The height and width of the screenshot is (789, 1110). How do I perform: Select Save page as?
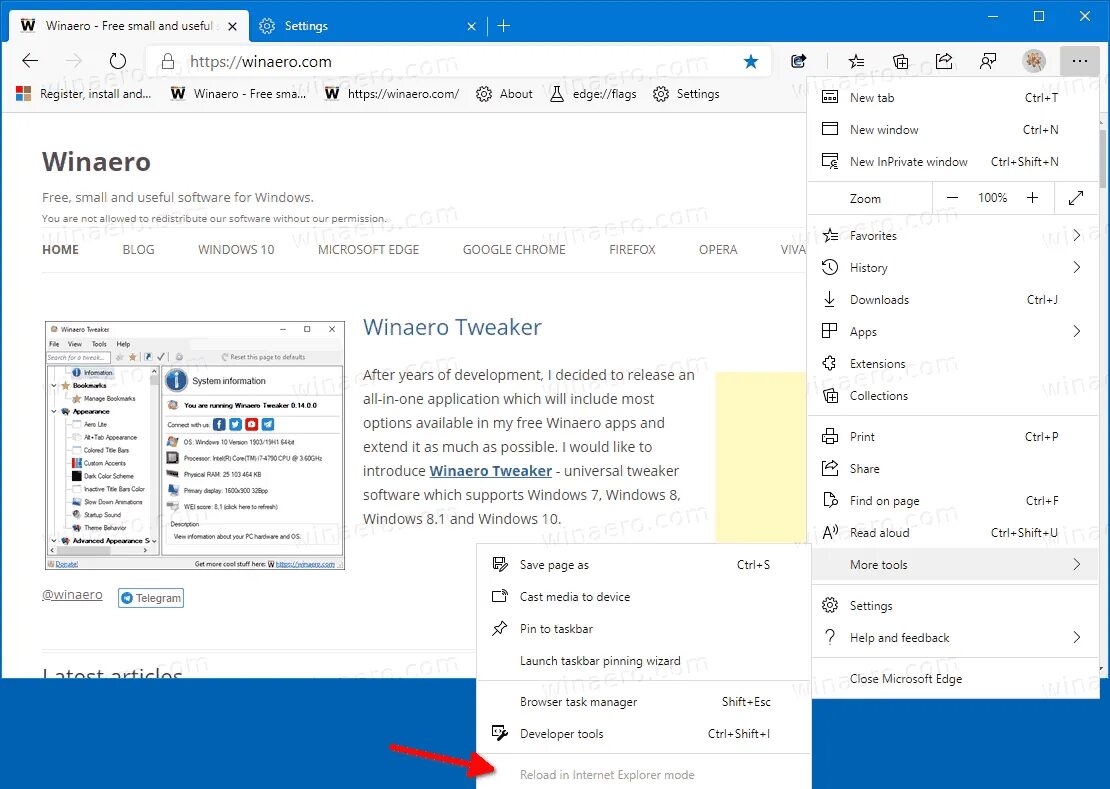coord(643,565)
